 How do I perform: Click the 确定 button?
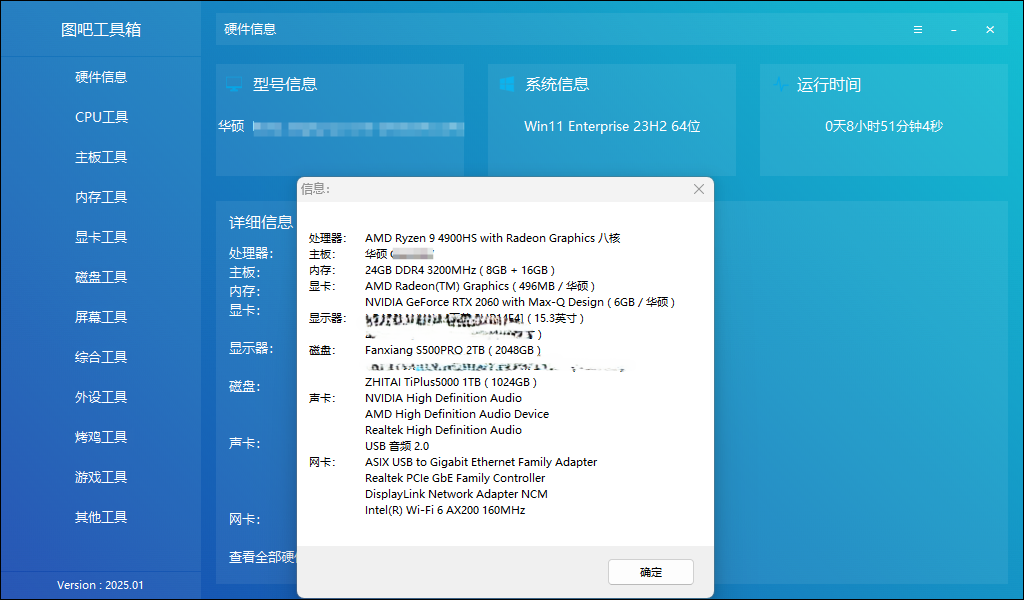(650, 572)
